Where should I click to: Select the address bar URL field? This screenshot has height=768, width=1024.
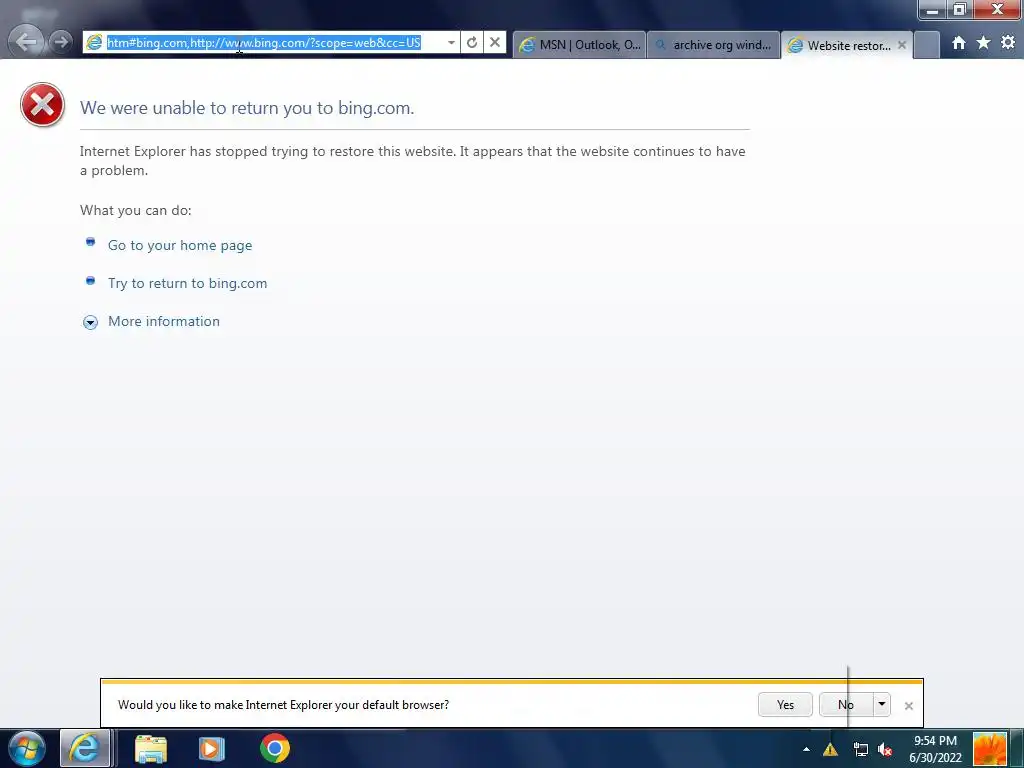click(x=272, y=42)
